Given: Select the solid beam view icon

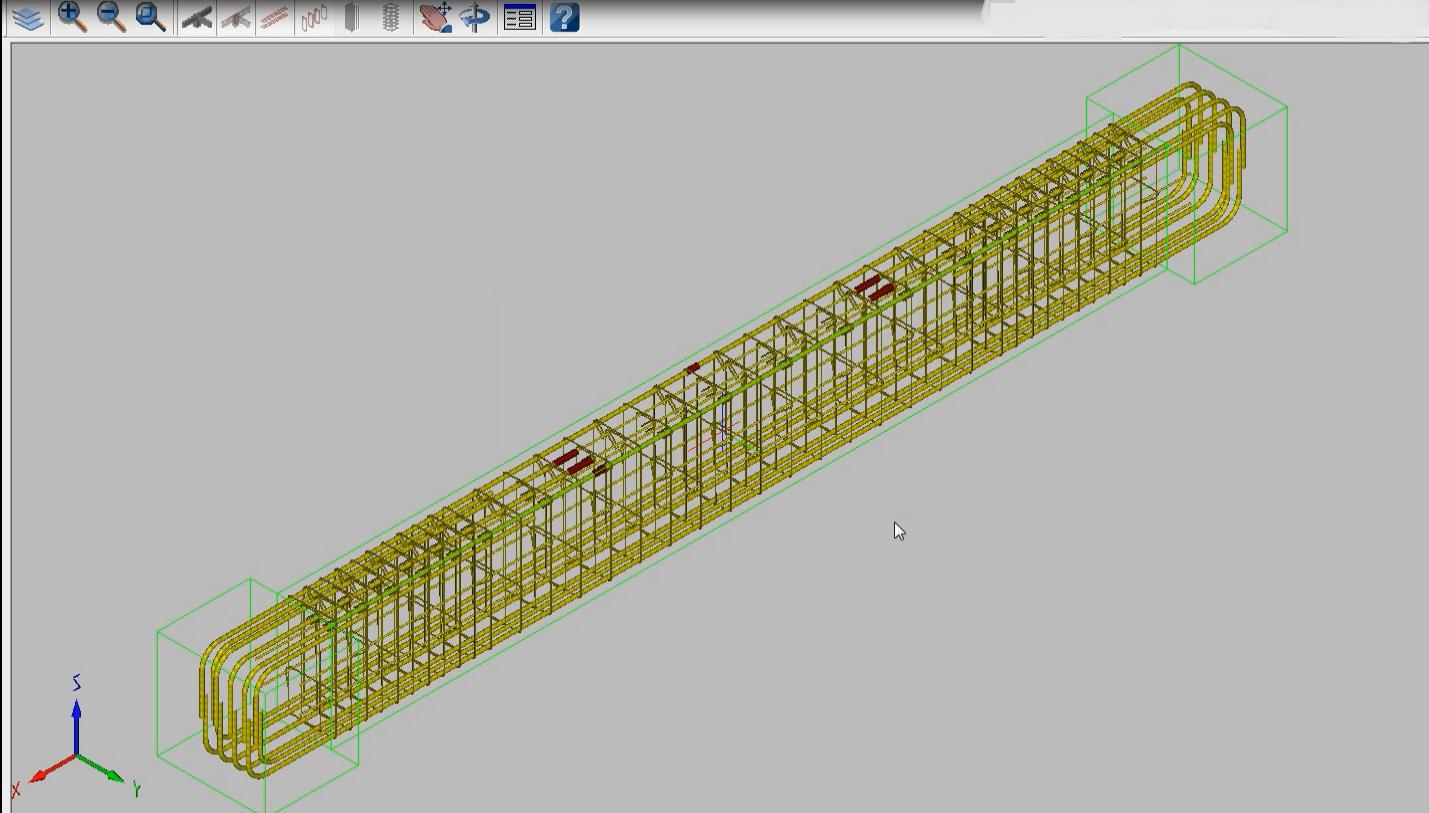Looking at the screenshot, I should (x=196, y=18).
